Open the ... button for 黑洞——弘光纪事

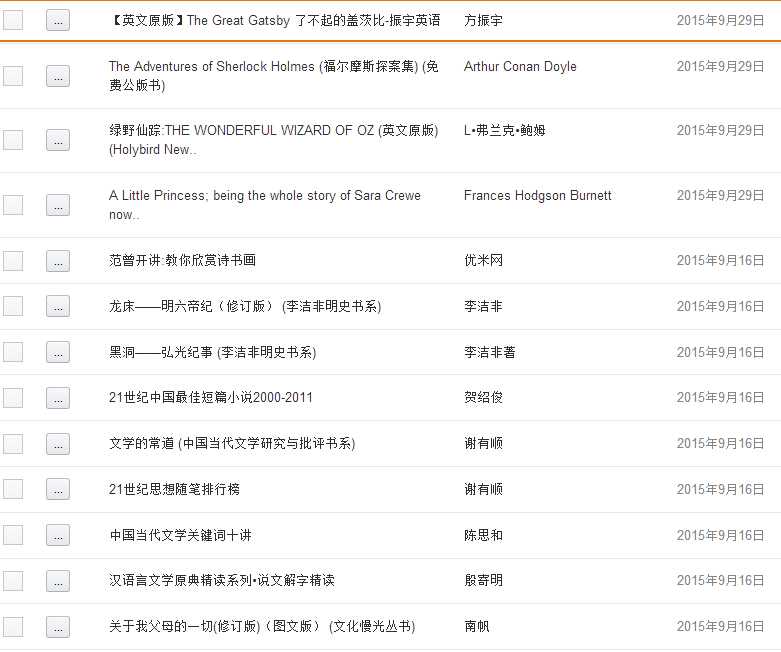(58, 352)
